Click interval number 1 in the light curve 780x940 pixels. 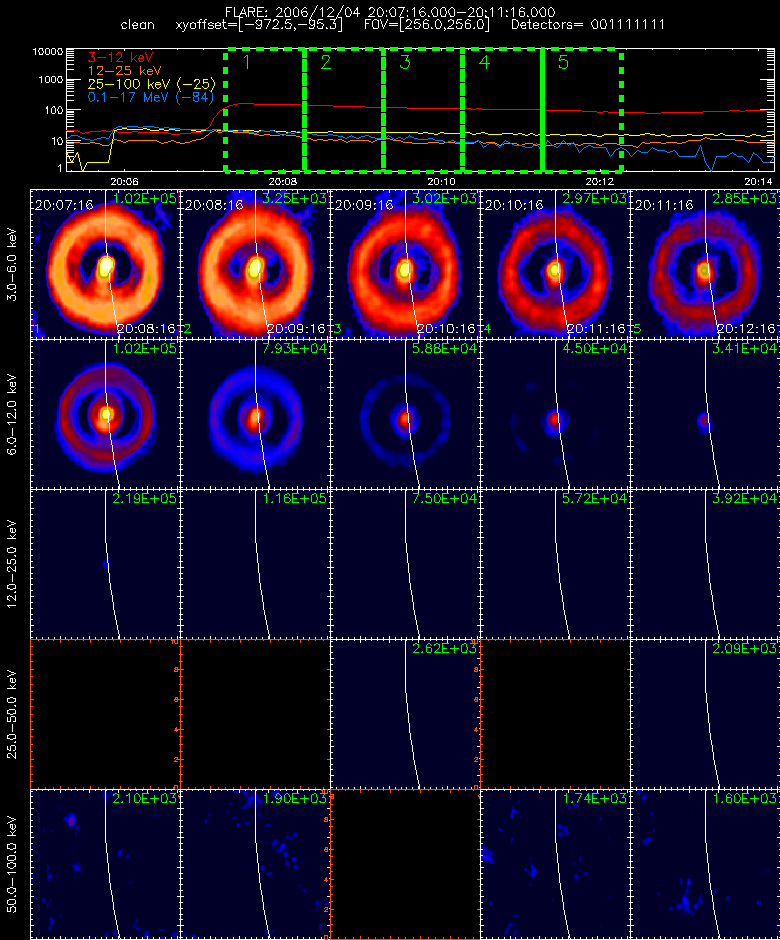coord(246,62)
